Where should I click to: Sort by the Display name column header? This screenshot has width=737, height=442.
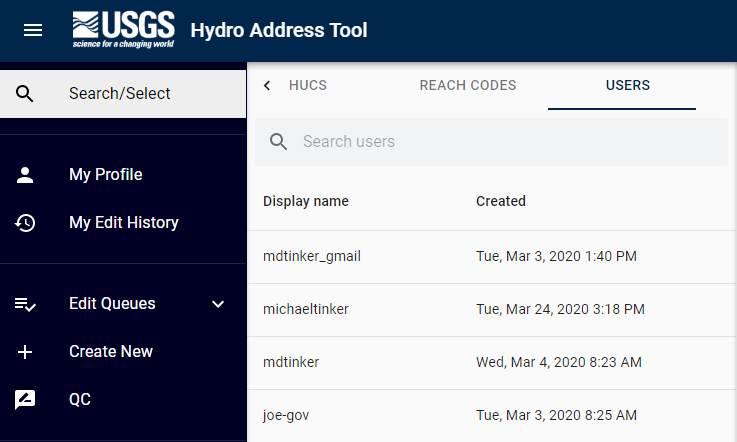coord(306,201)
